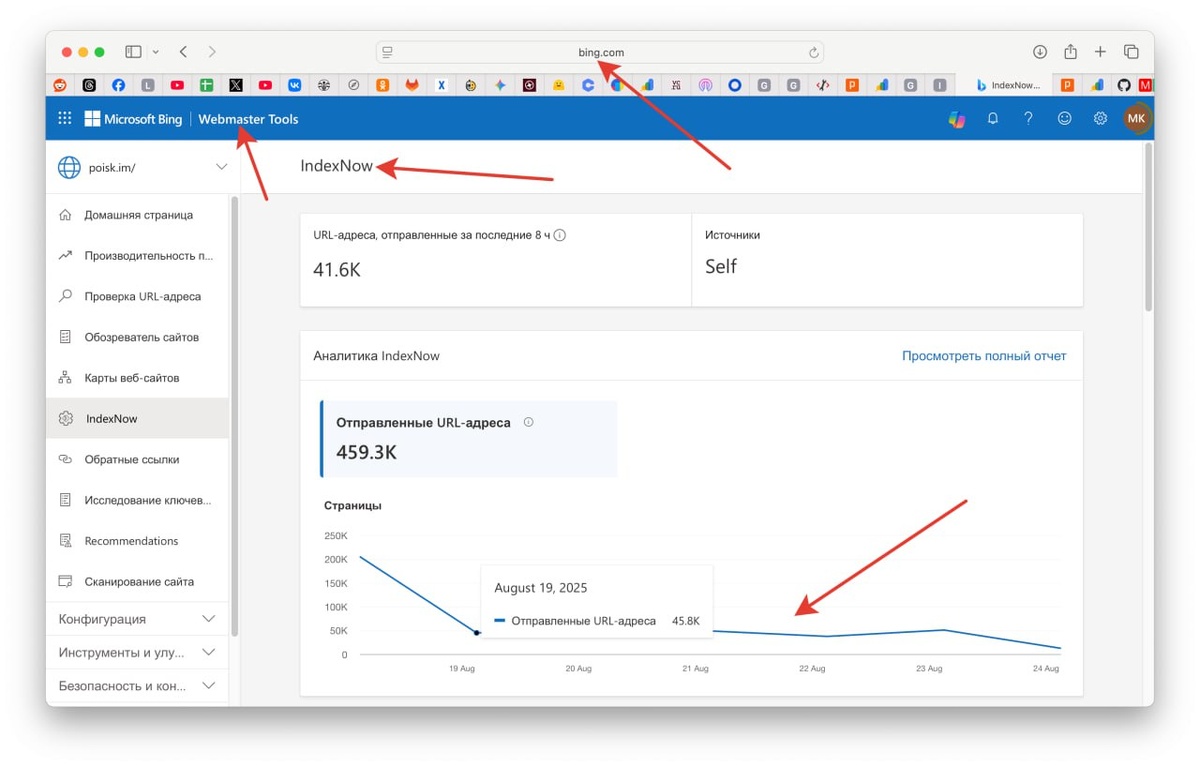Click the bing.com address bar

600,52
